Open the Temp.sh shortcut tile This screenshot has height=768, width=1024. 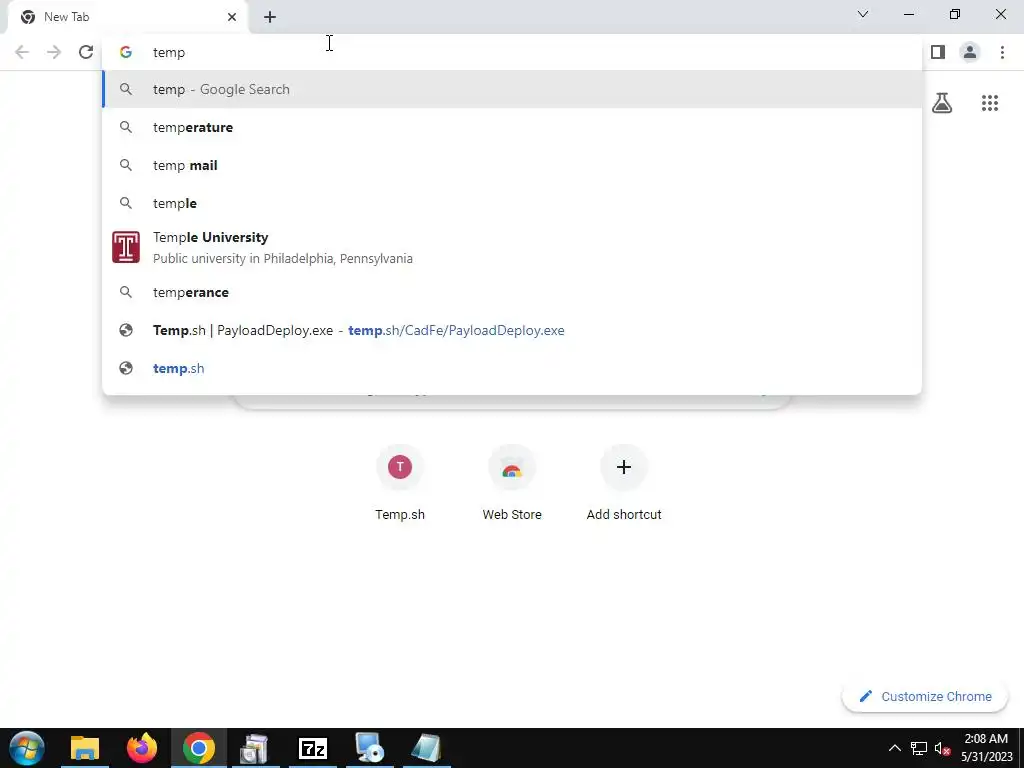[x=400, y=482]
